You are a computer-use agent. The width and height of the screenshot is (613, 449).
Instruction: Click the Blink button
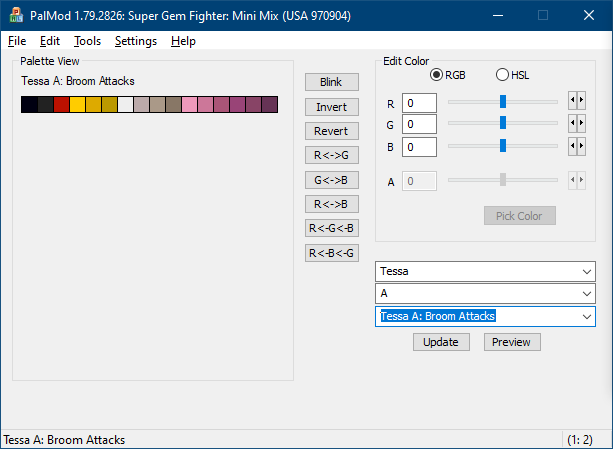[331, 82]
